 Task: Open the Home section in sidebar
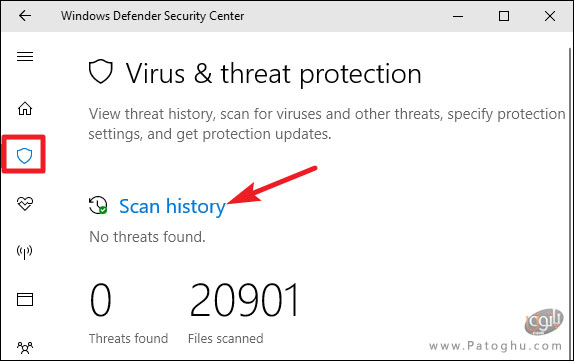tap(25, 108)
